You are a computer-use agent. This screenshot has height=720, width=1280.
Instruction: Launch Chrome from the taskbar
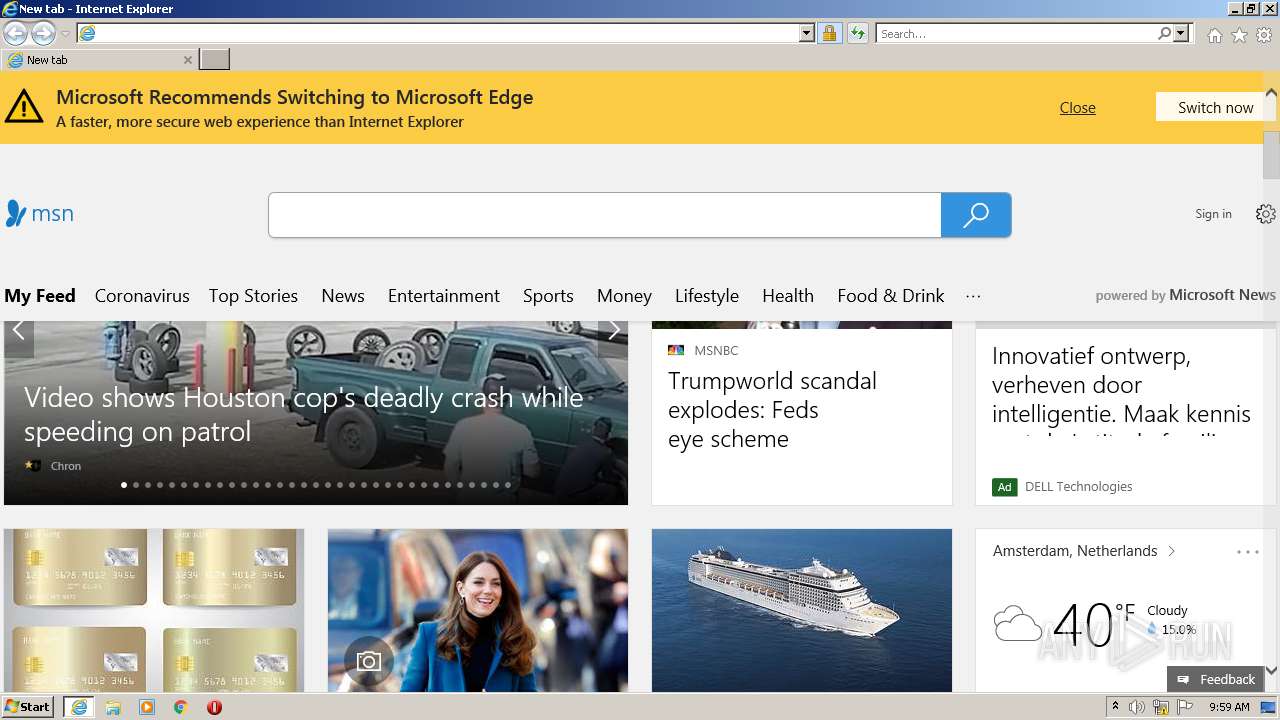(x=181, y=707)
